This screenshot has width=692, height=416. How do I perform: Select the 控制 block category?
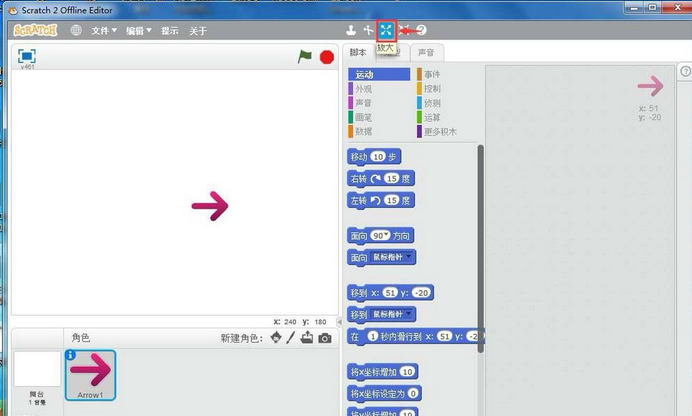coord(432,88)
